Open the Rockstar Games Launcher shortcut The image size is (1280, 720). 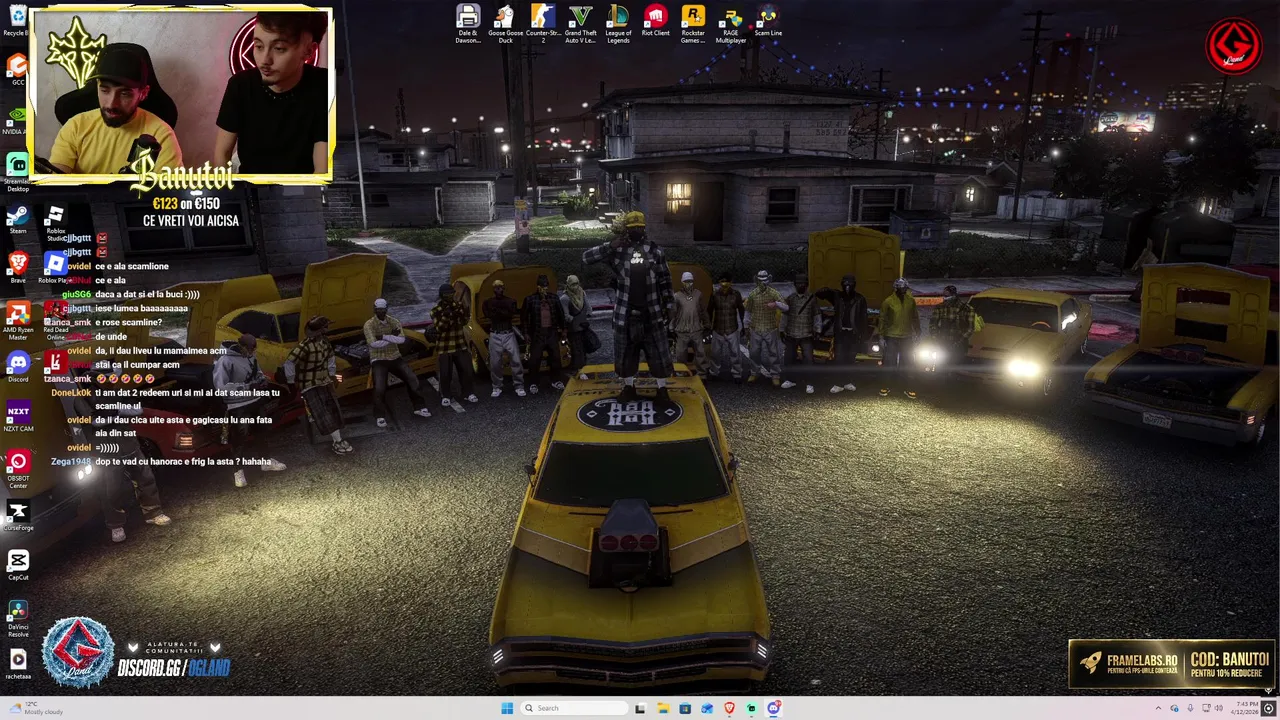693,23
